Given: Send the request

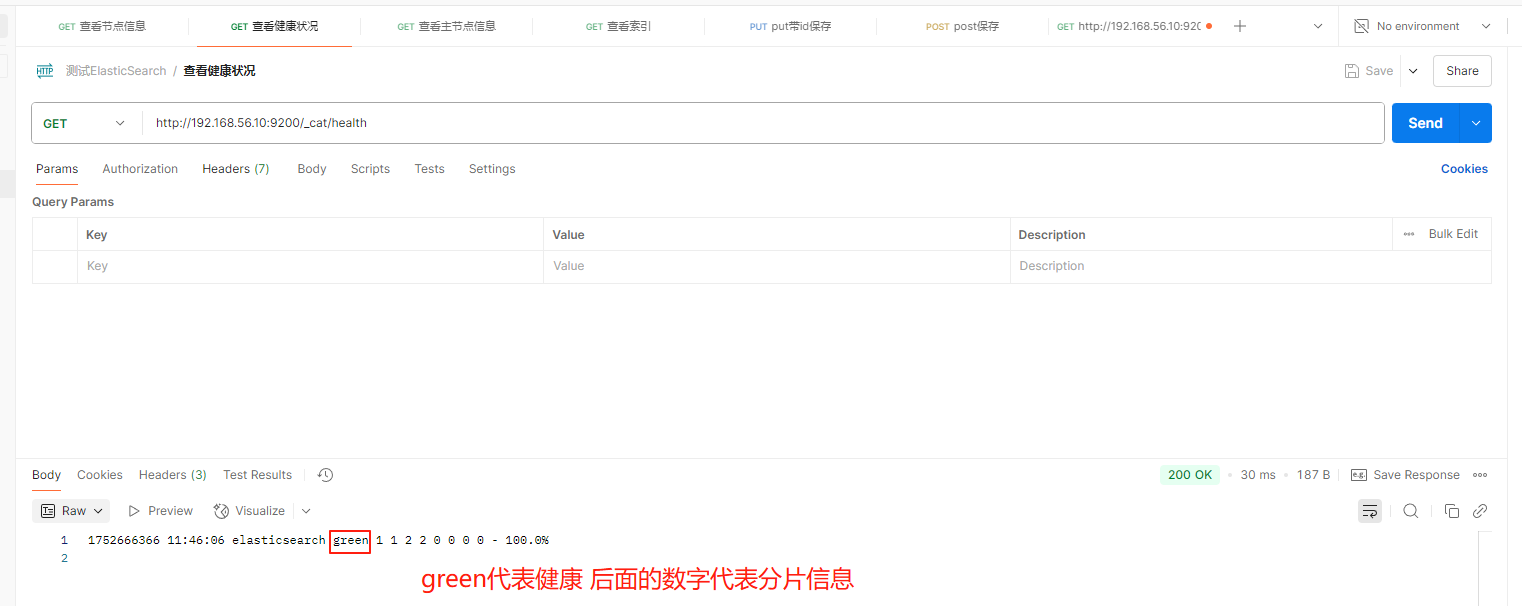Looking at the screenshot, I should (1425, 123).
